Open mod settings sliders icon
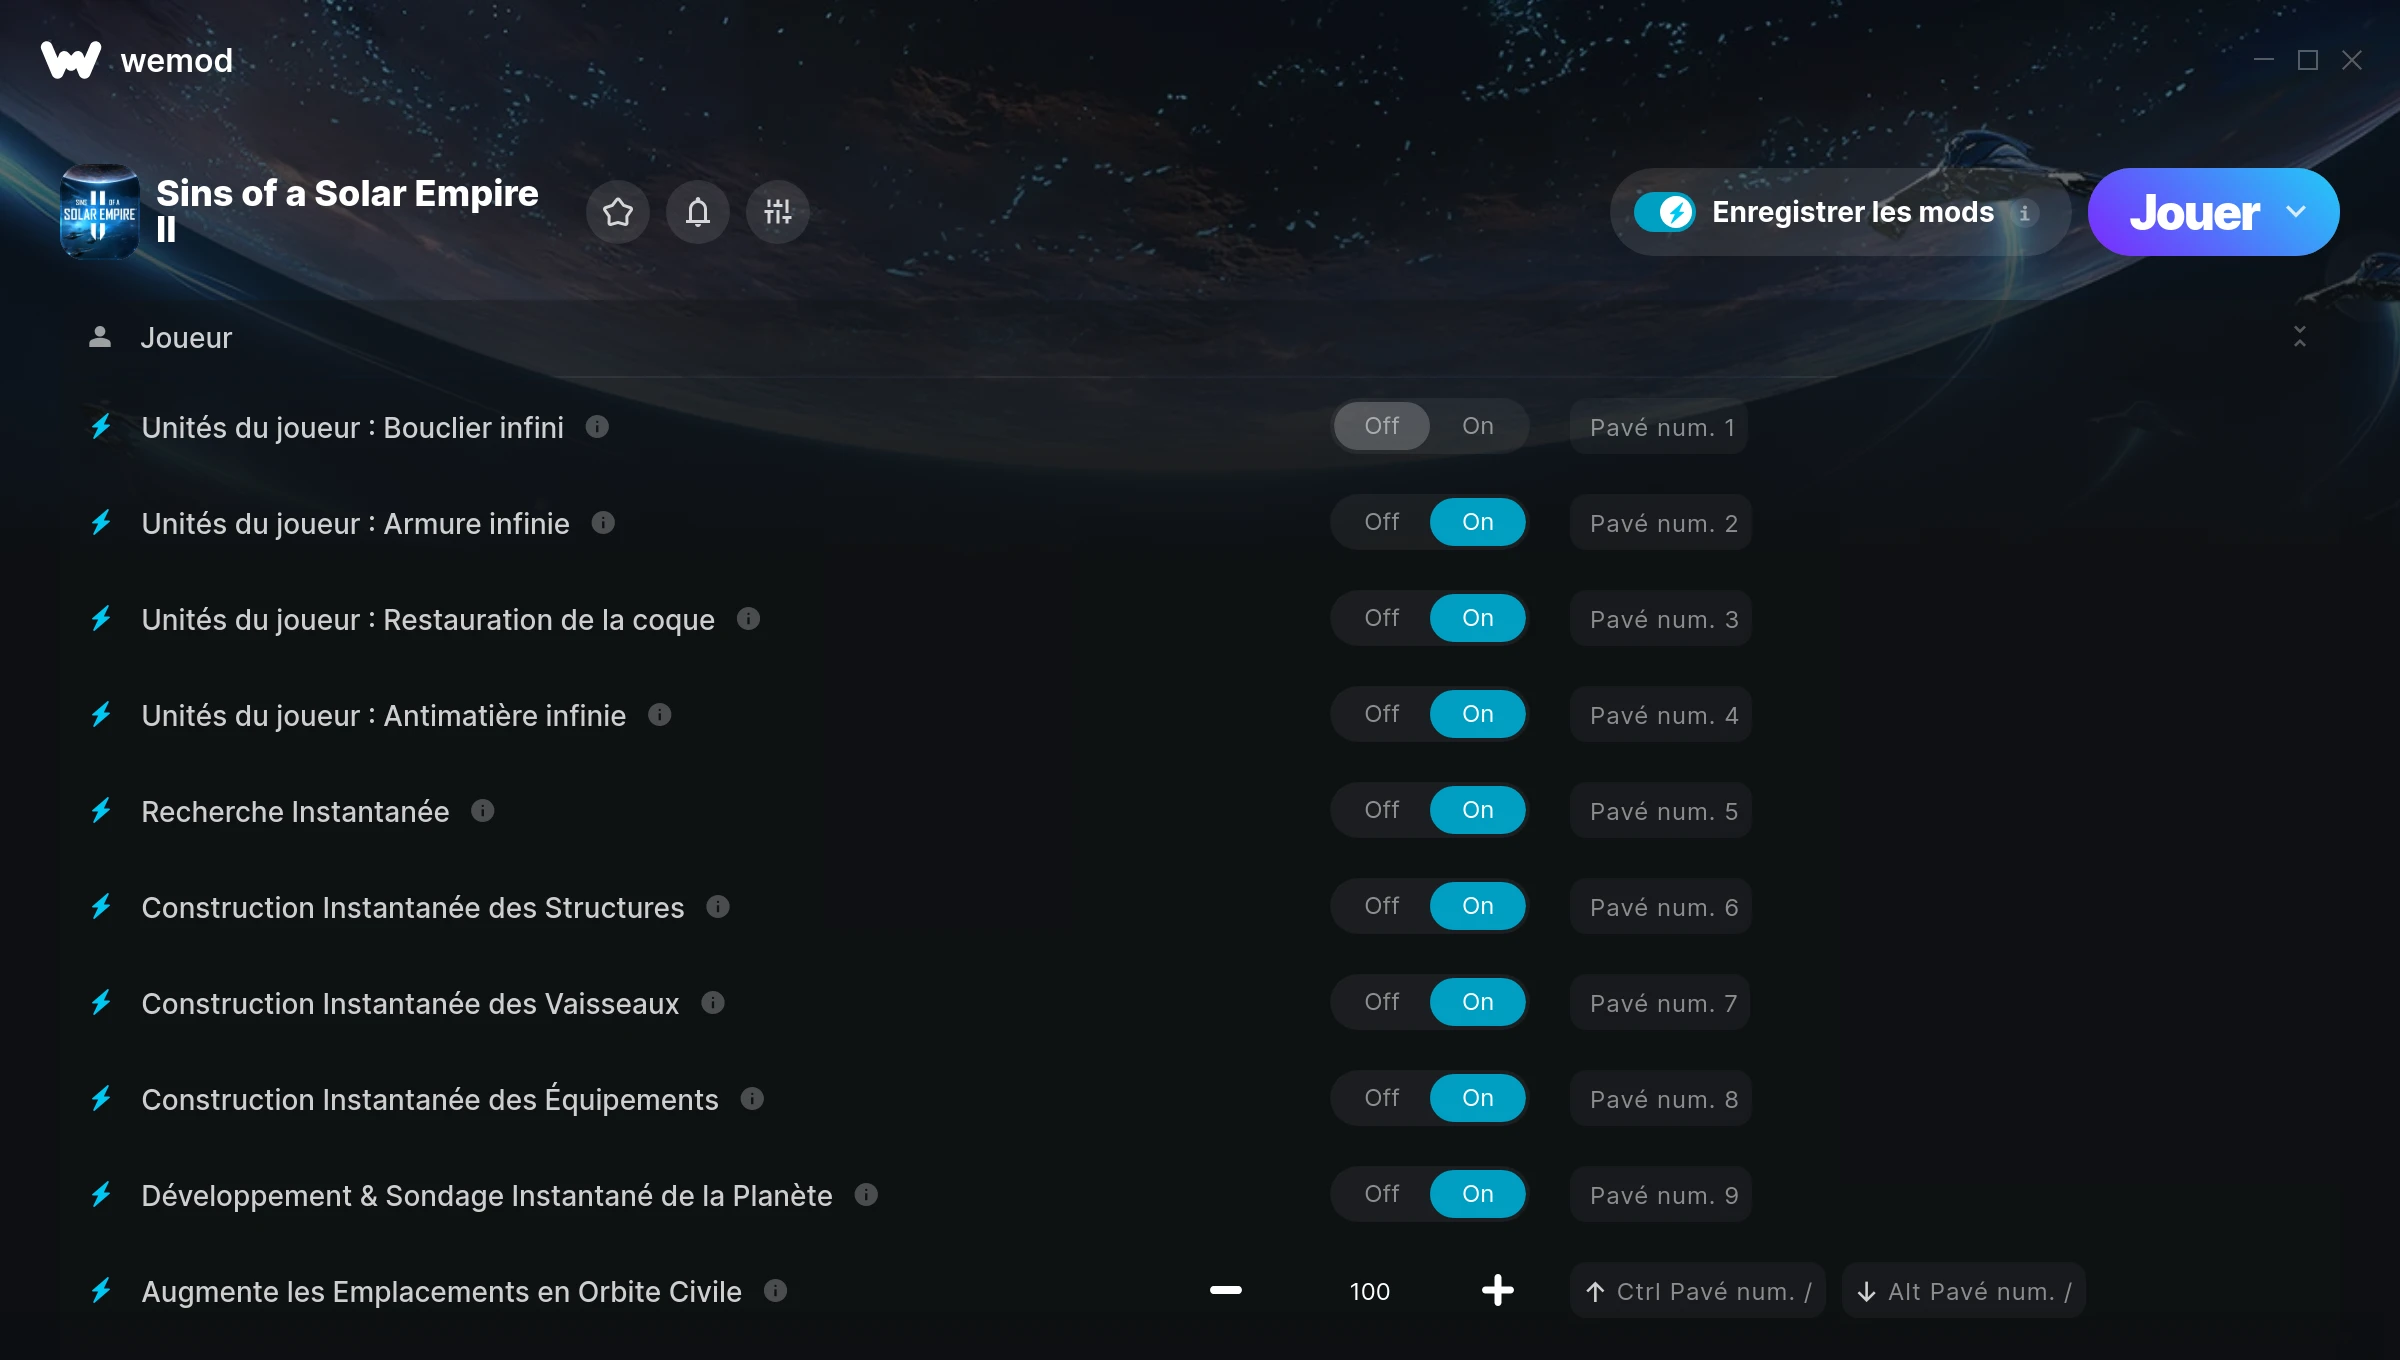This screenshot has height=1360, width=2400. tap(777, 212)
